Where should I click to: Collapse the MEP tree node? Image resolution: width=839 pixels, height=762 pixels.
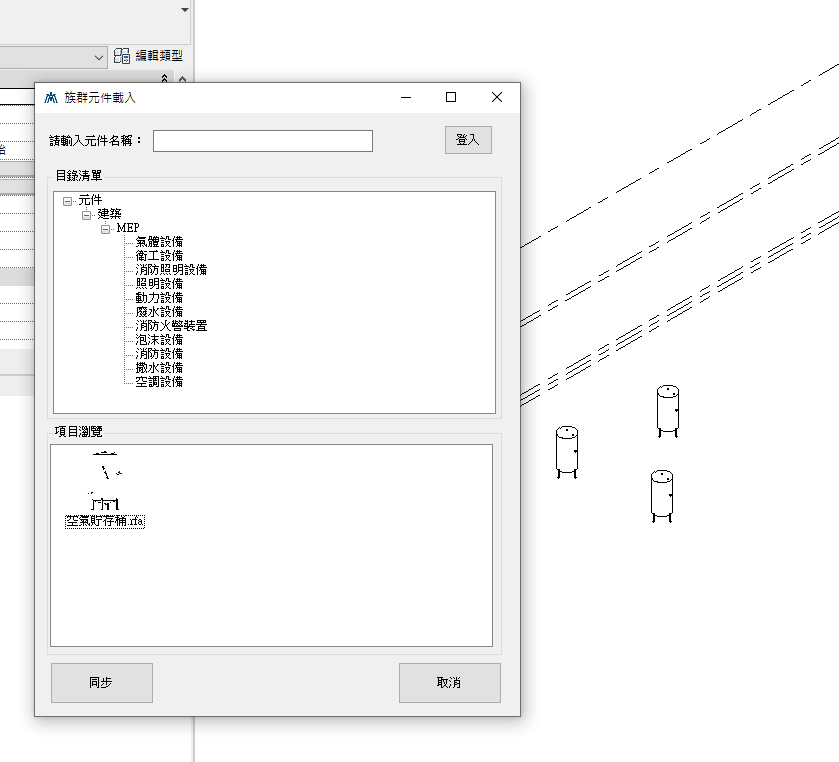(x=106, y=228)
